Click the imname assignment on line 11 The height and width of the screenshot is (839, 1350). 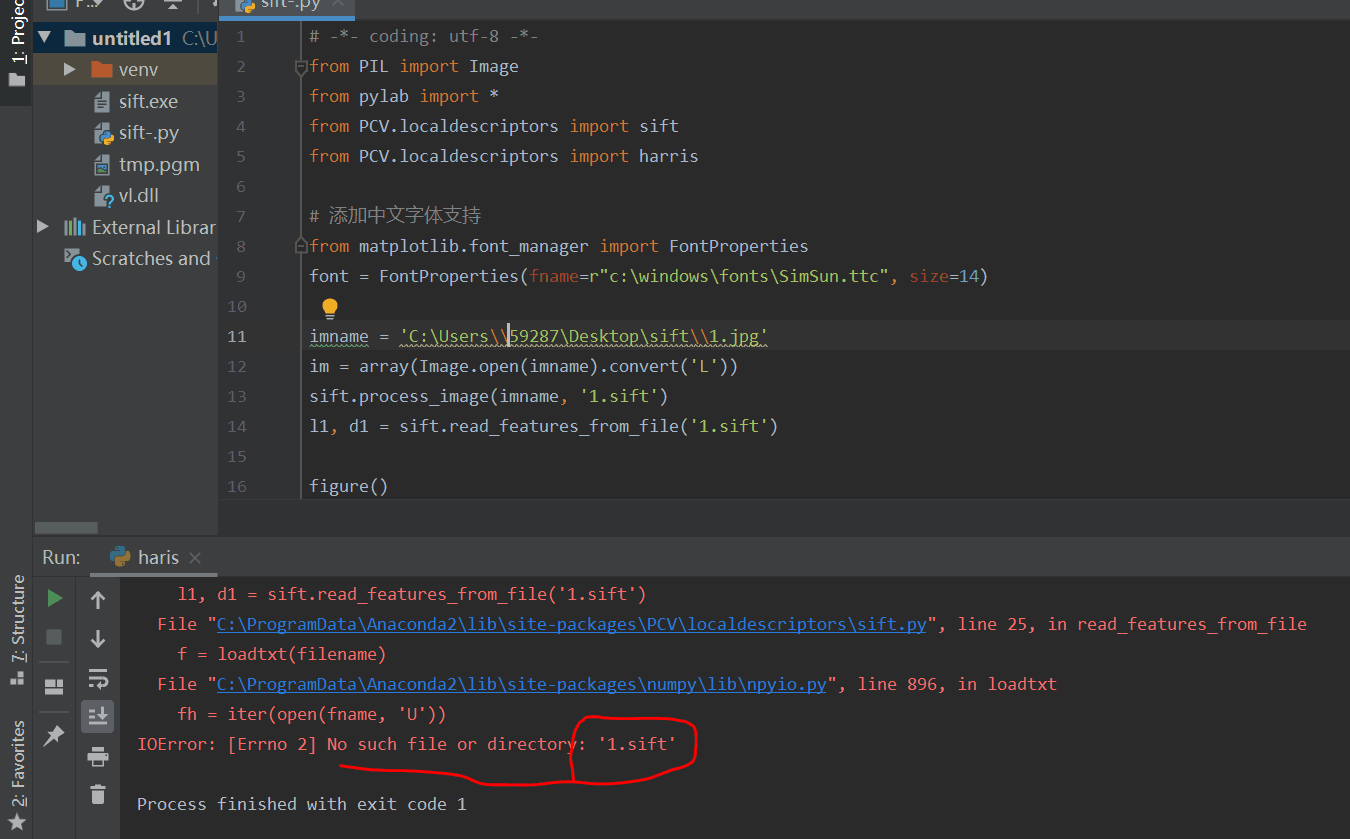point(538,336)
